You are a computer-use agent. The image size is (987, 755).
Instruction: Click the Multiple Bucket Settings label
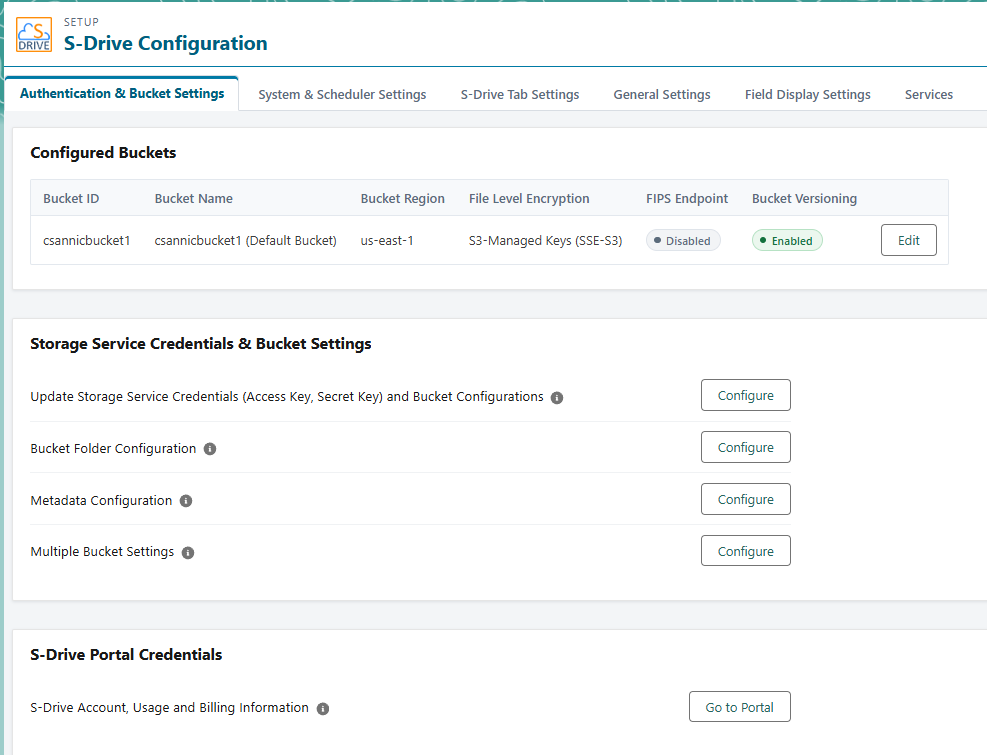(102, 552)
